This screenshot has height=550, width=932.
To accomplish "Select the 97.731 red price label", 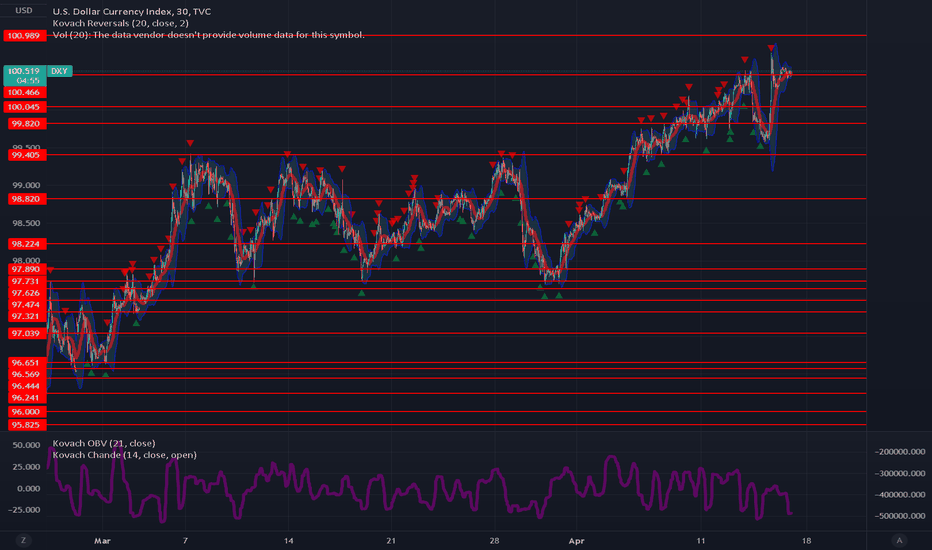I will (x=26, y=281).
